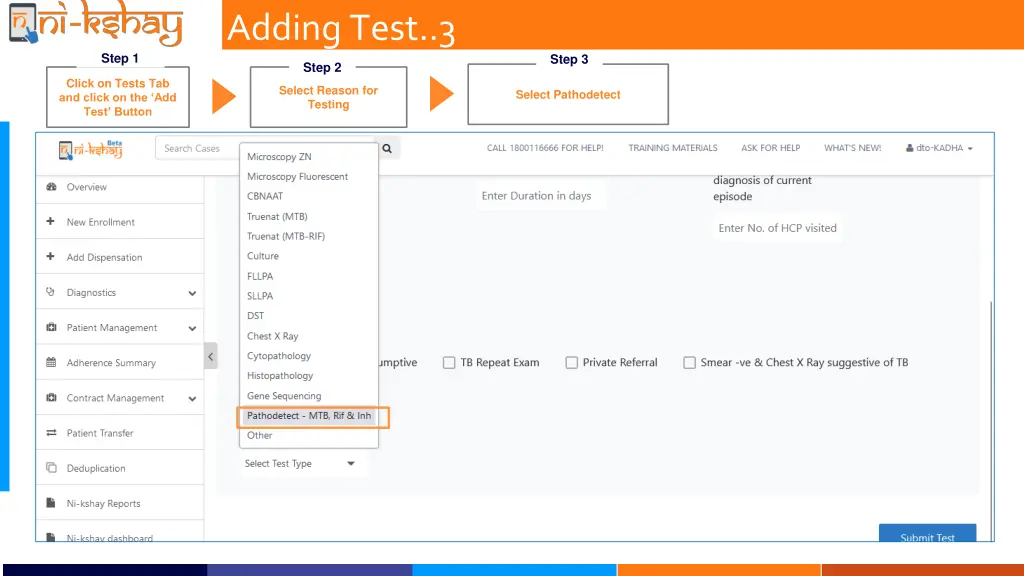Collapse the sidebar with the arrow handle
This screenshot has height=576, width=1024.
tap(210, 356)
